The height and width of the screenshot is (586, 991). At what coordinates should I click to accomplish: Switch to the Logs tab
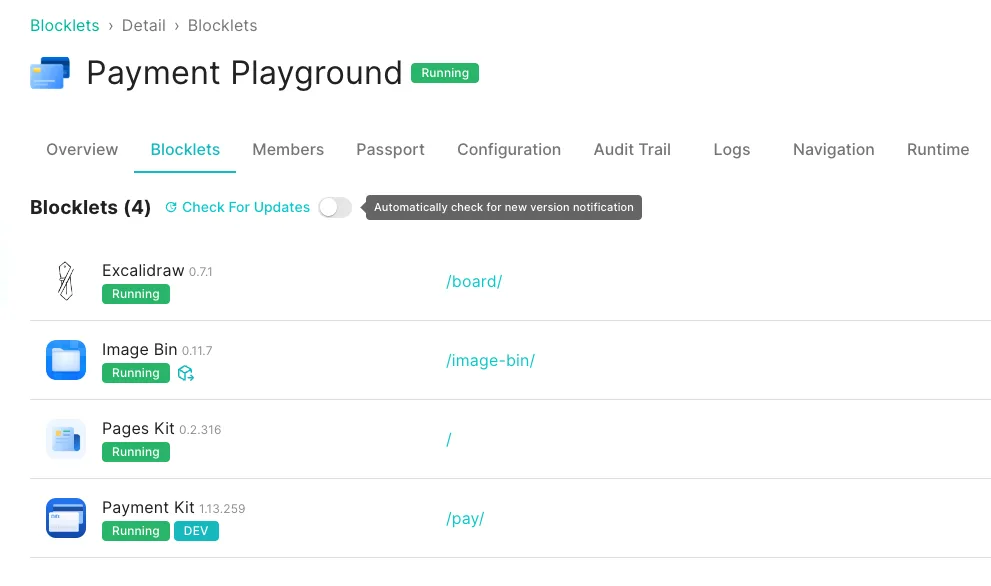point(732,150)
